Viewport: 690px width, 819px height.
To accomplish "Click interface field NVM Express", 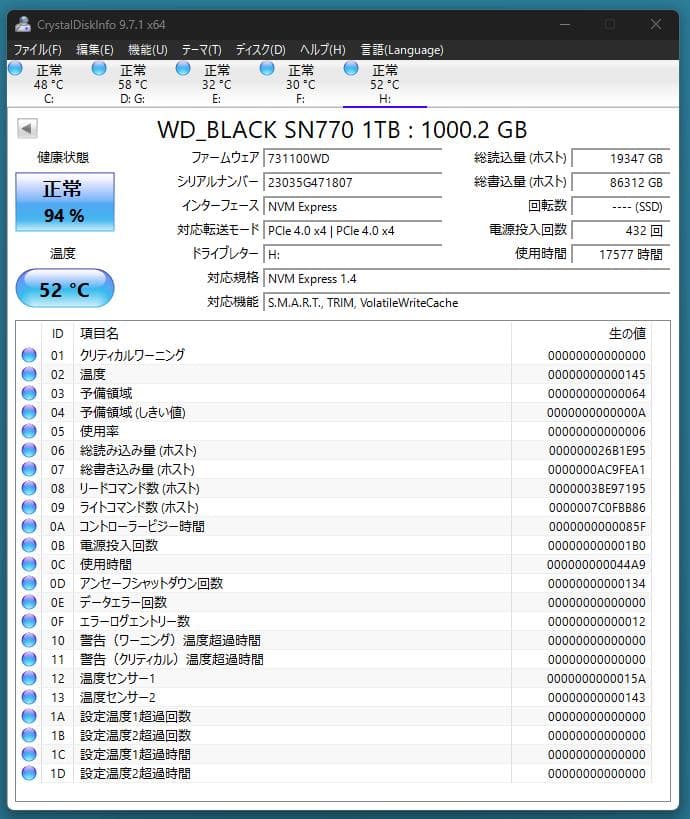I will pyautogui.click(x=353, y=206).
